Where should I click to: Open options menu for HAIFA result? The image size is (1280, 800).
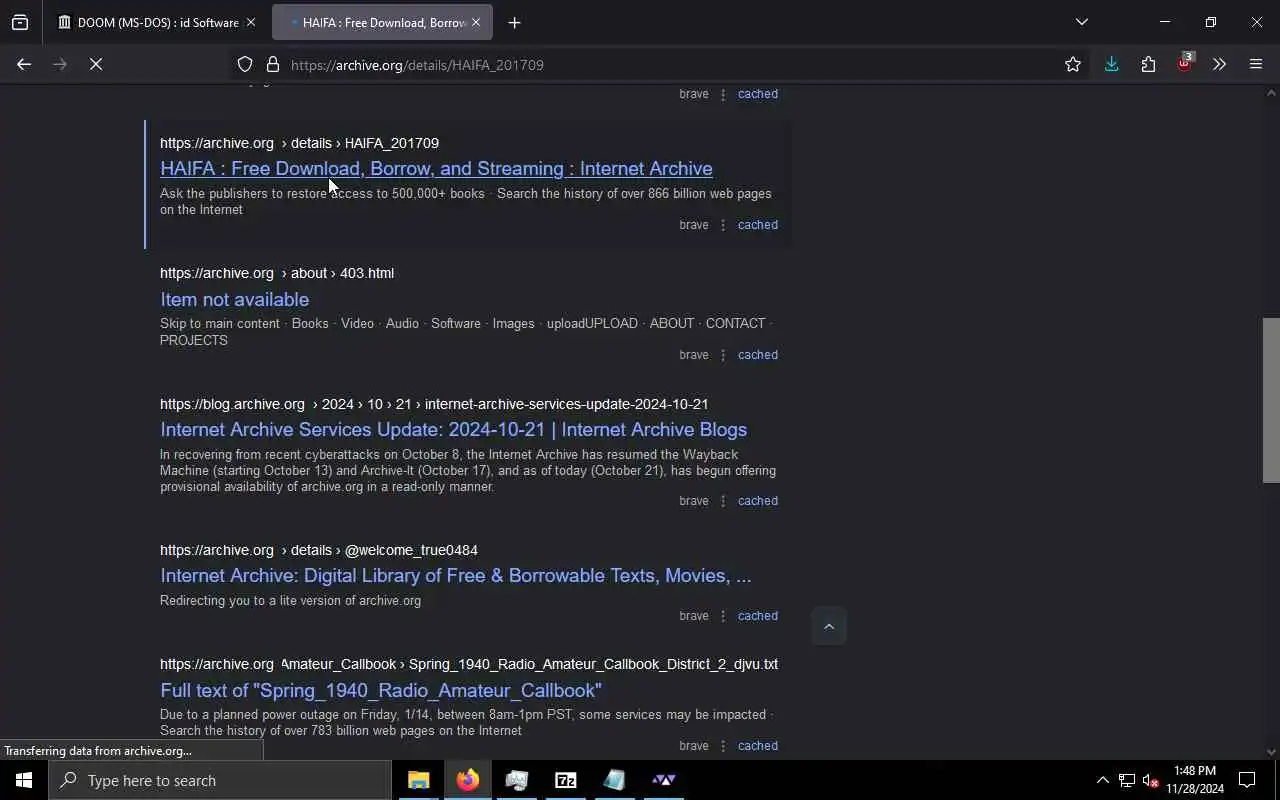click(723, 225)
